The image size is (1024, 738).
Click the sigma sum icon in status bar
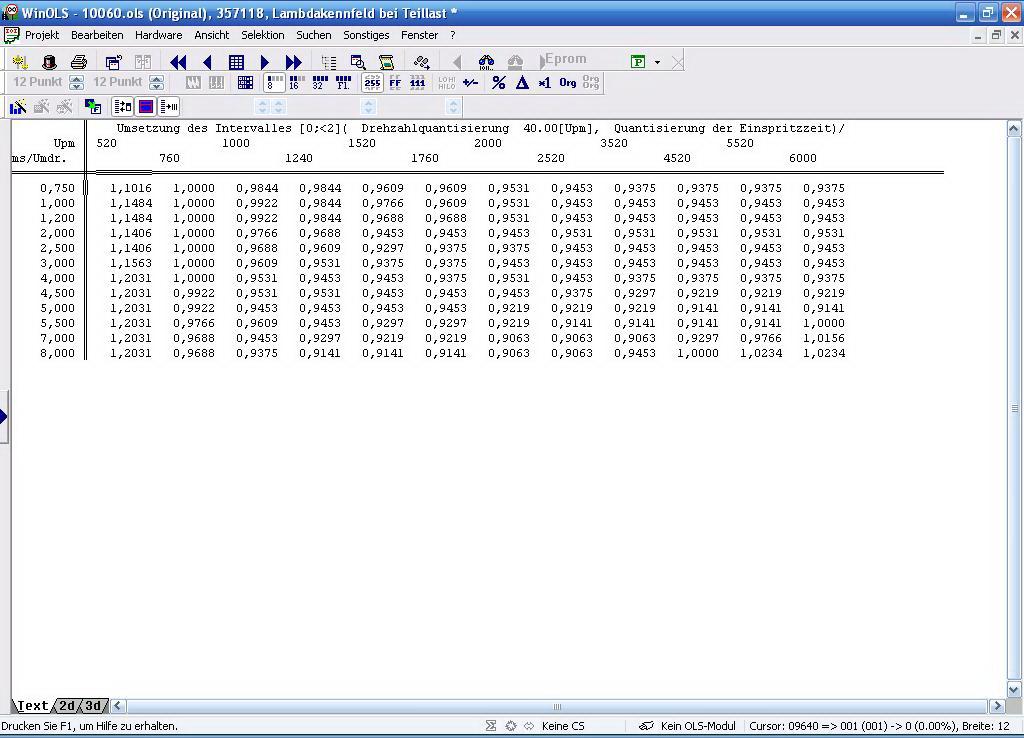click(x=490, y=726)
